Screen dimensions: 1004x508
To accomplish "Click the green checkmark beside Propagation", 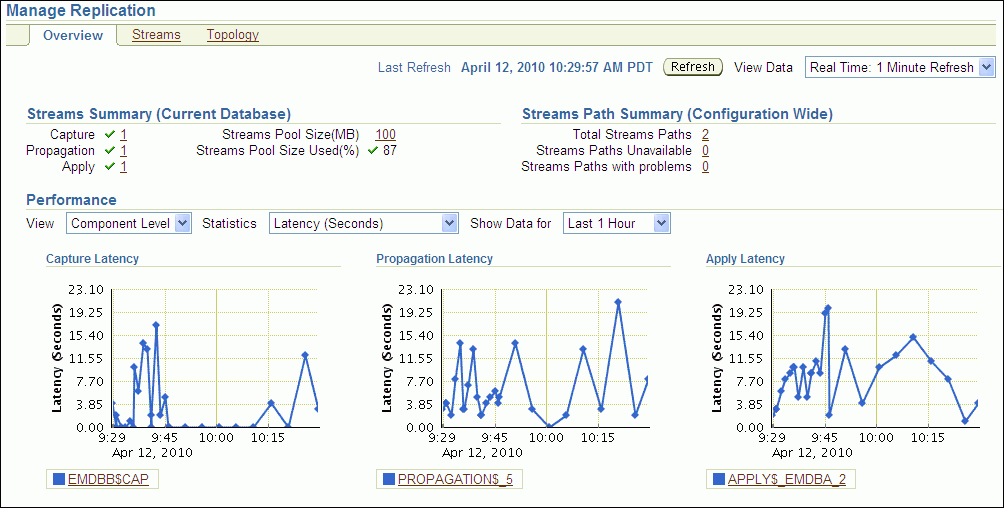I will 109,151.
